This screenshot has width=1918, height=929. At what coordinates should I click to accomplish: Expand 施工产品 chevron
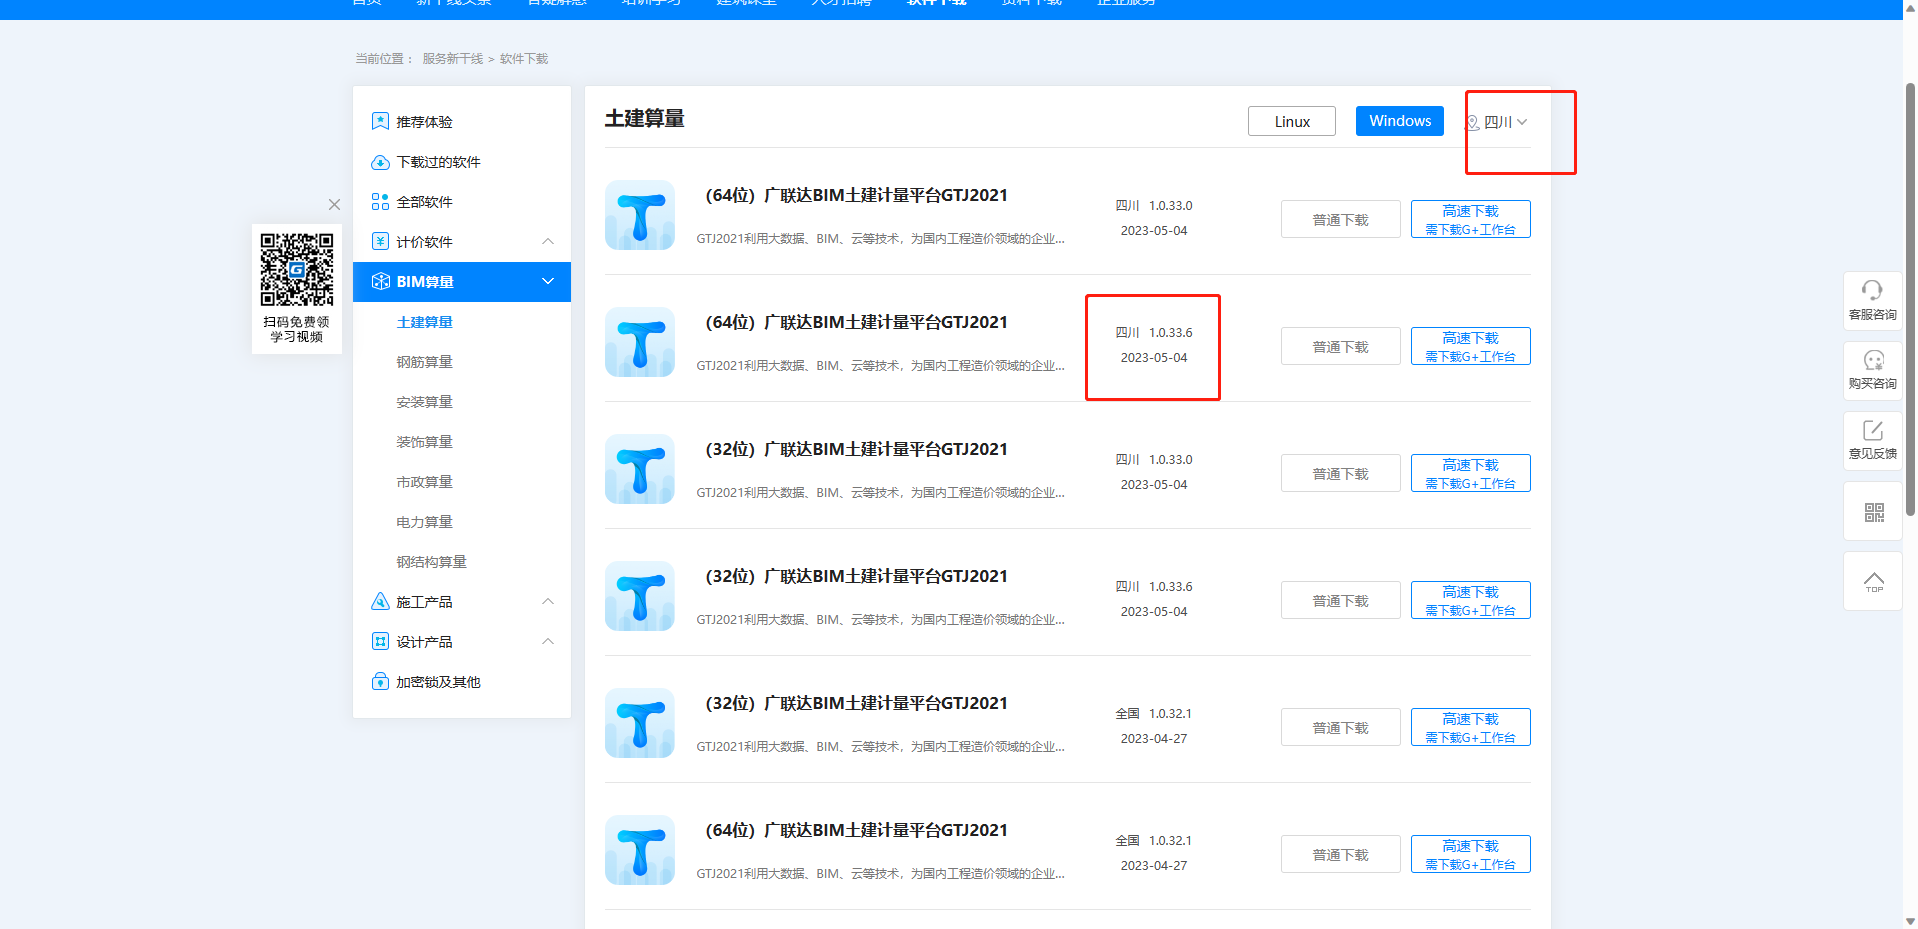(548, 601)
